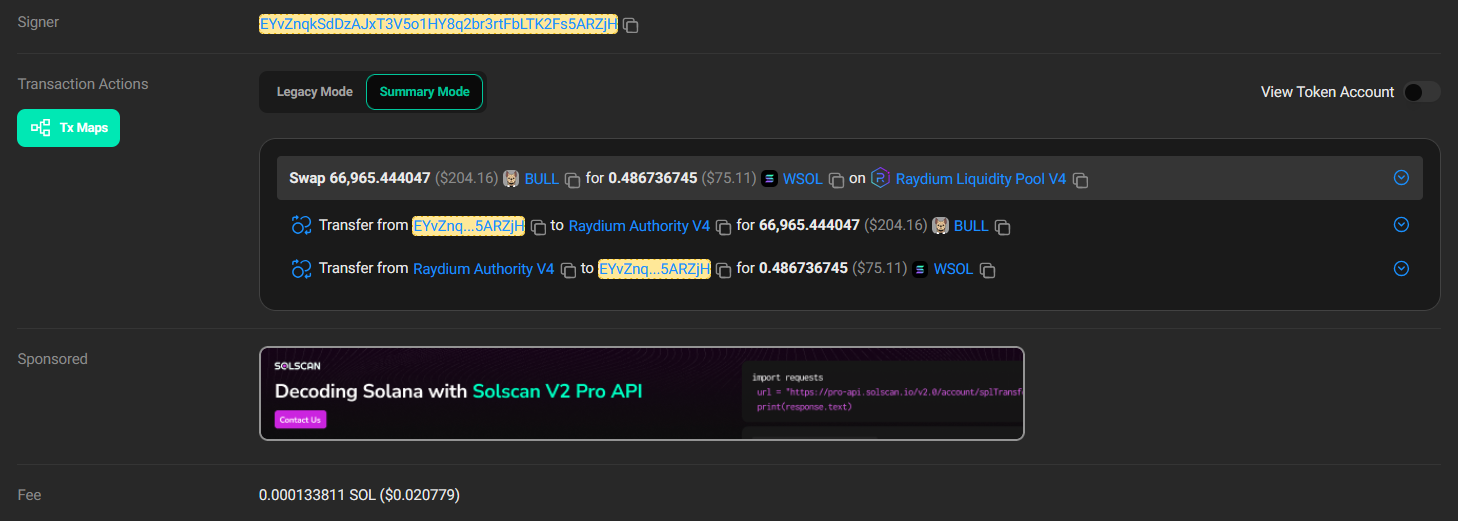
Task: Click the Swap amount 66,965.444047
Action: (380, 178)
